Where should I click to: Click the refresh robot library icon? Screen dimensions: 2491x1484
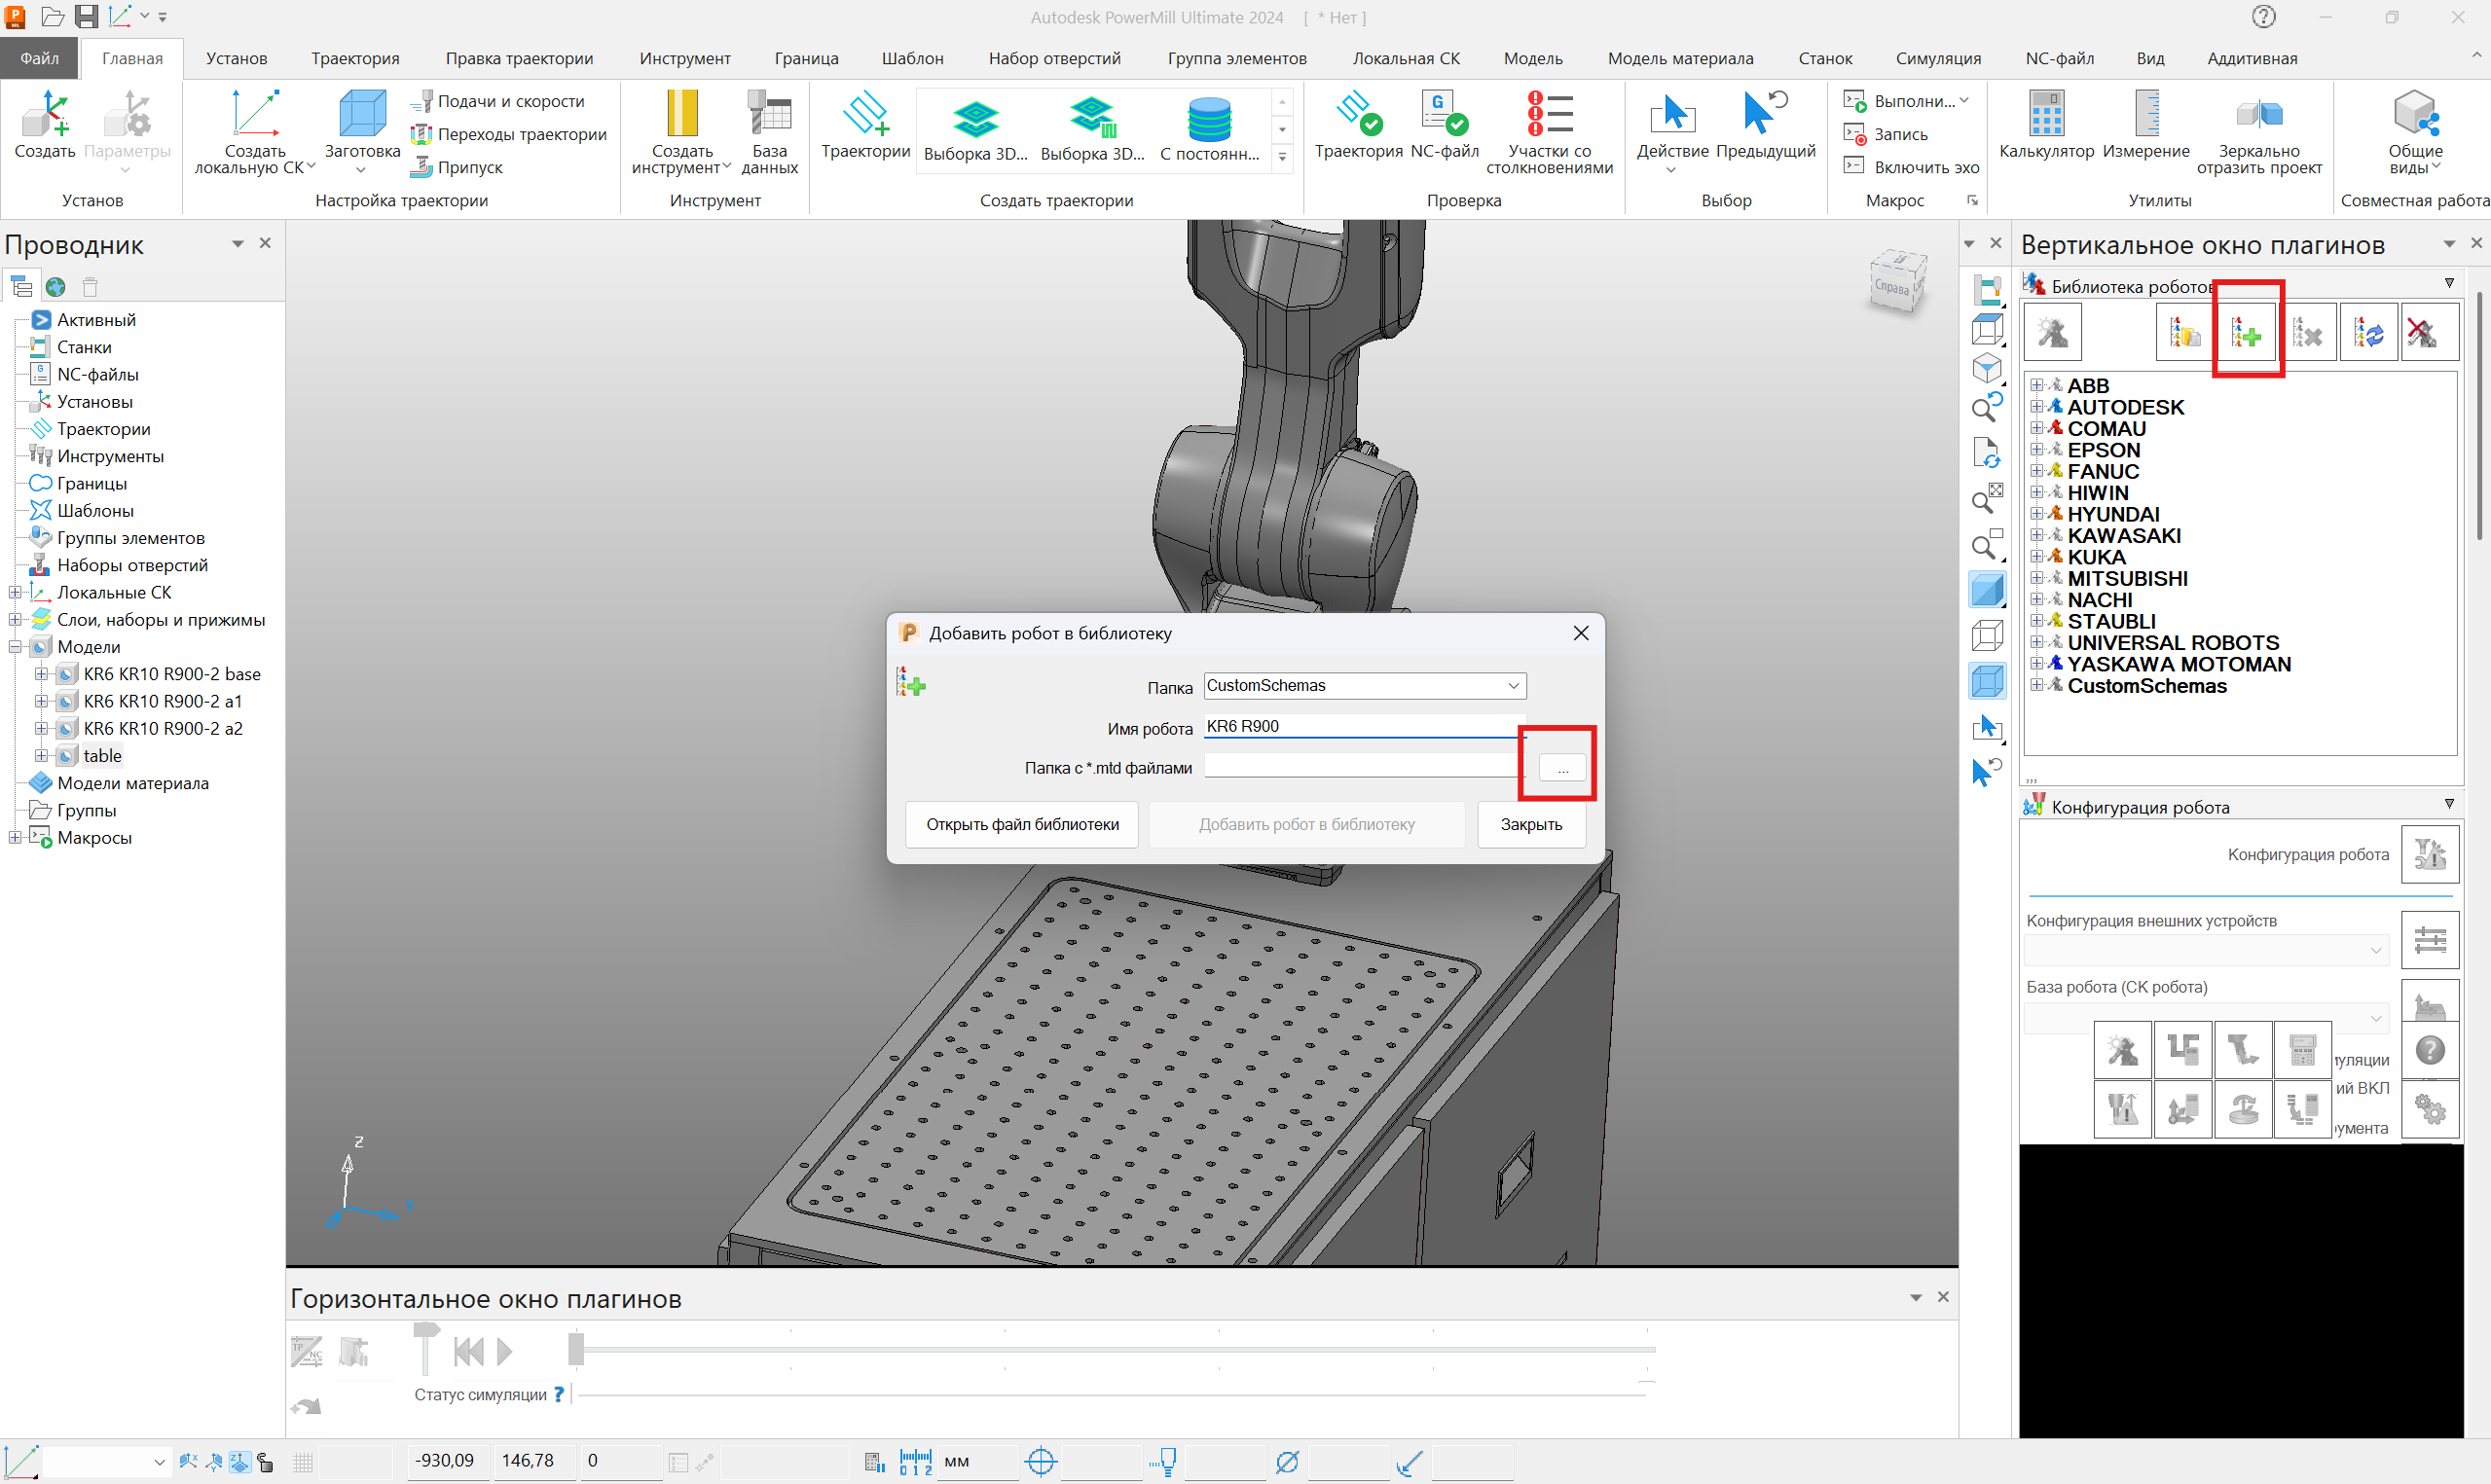point(2369,332)
